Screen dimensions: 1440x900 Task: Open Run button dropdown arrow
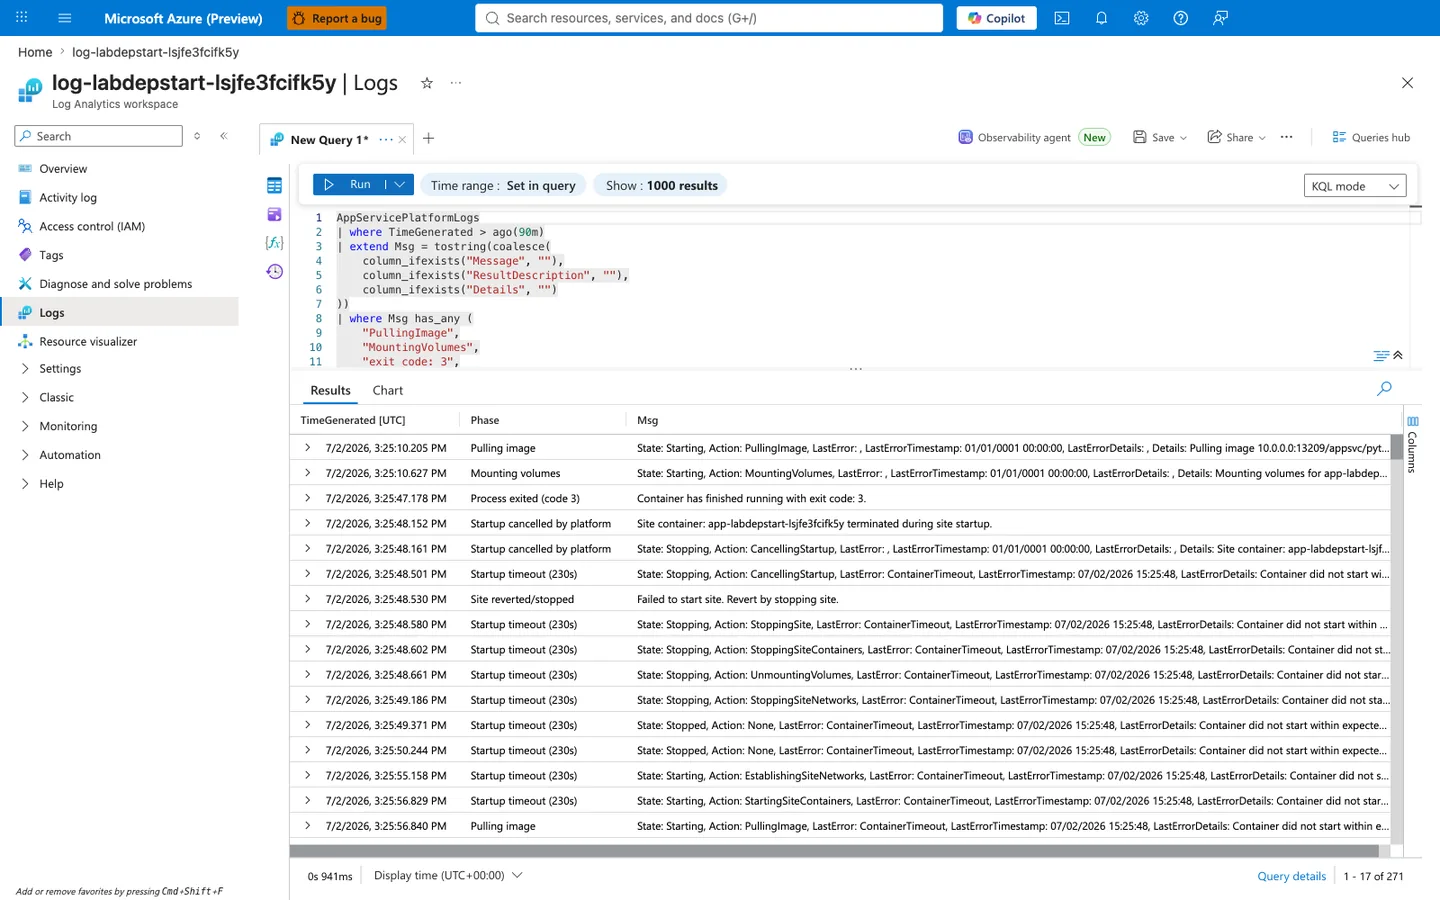click(400, 185)
